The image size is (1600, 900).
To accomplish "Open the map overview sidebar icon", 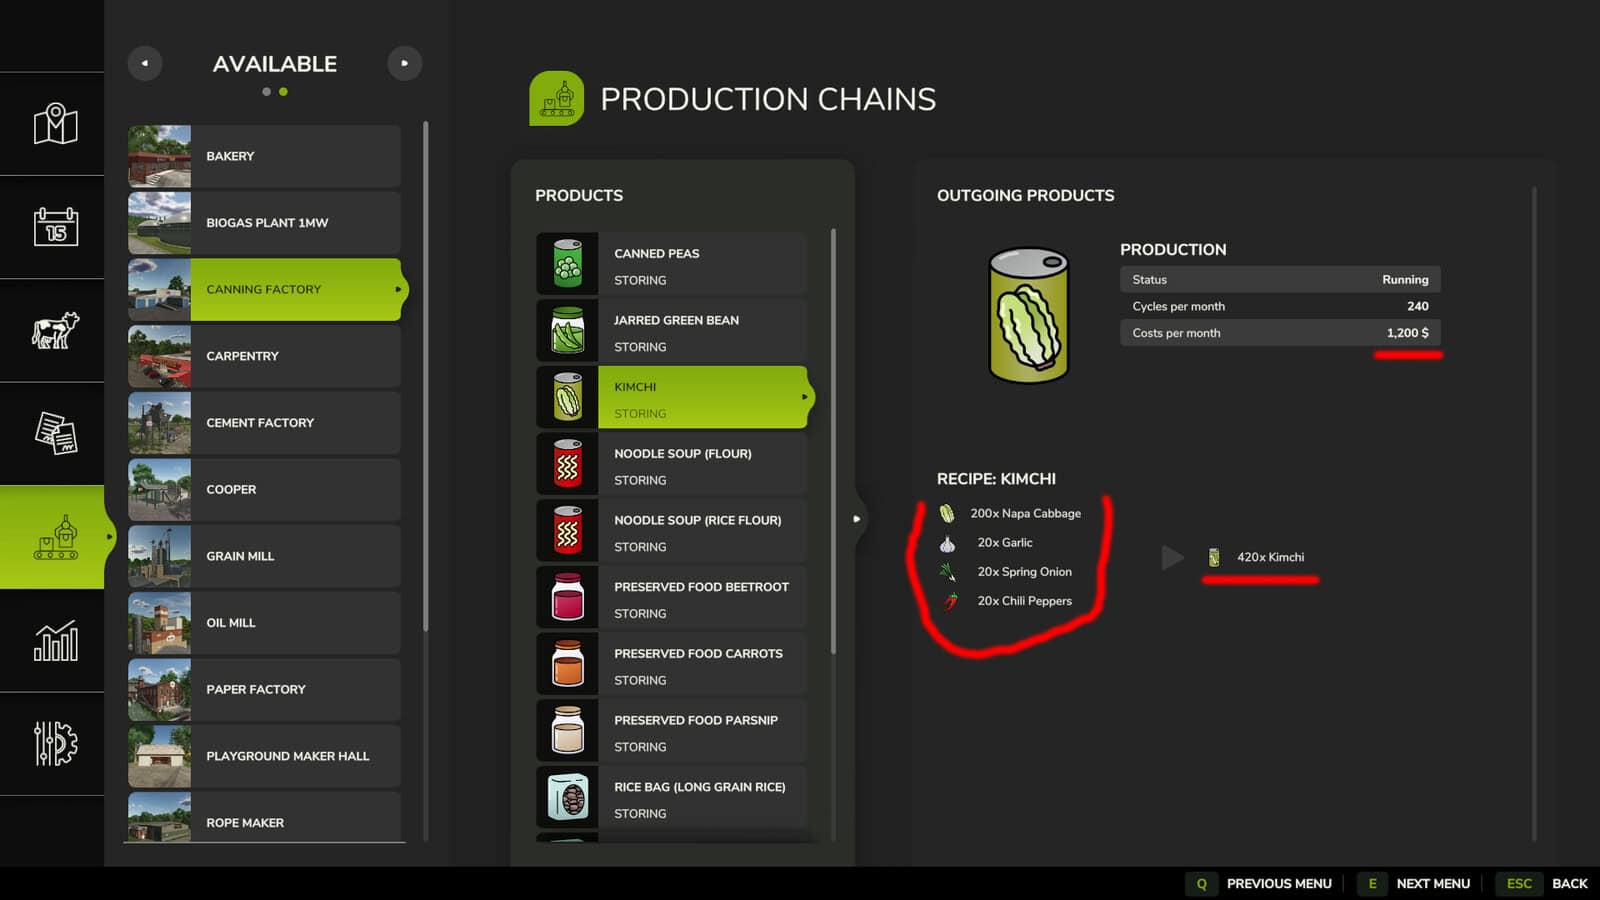I will [x=55, y=124].
